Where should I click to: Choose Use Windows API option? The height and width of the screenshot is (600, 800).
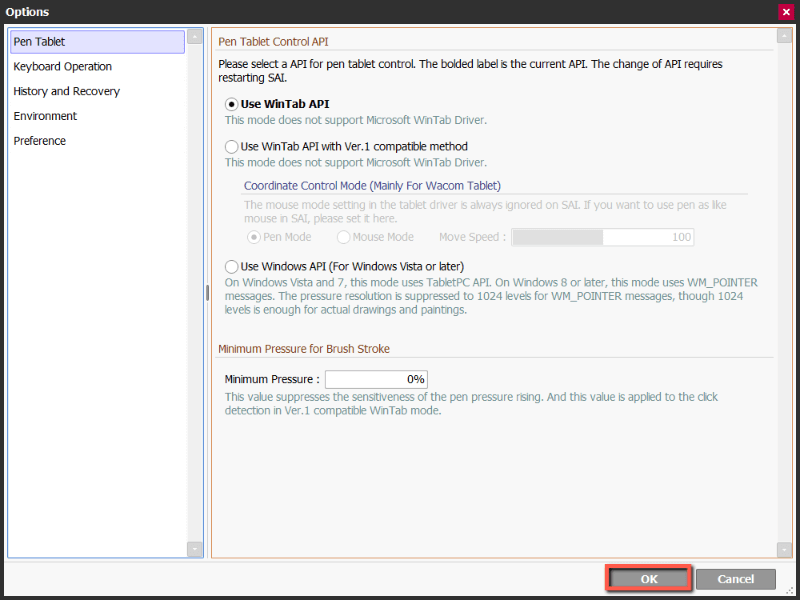(231, 267)
